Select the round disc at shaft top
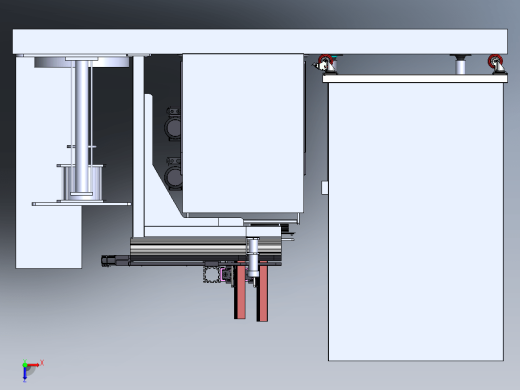The image size is (520, 390). [82, 62]
